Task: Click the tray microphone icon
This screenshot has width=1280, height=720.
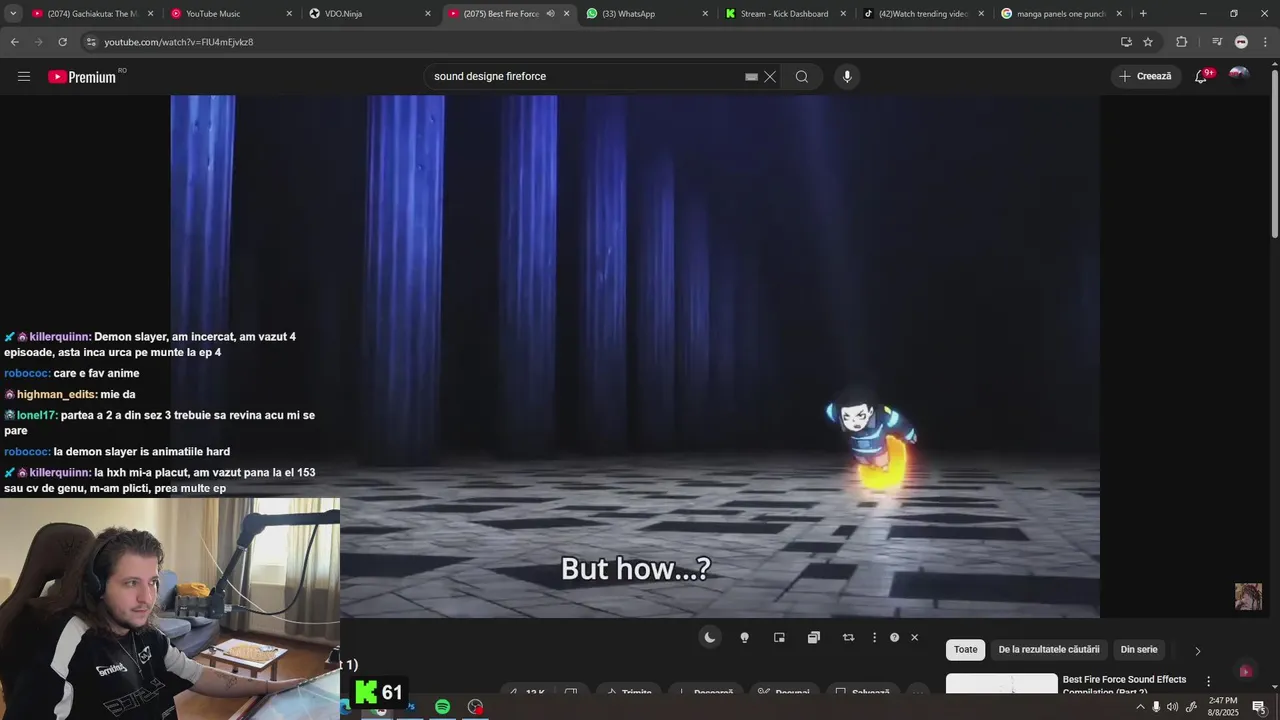Action: (x=1156, y=707)
